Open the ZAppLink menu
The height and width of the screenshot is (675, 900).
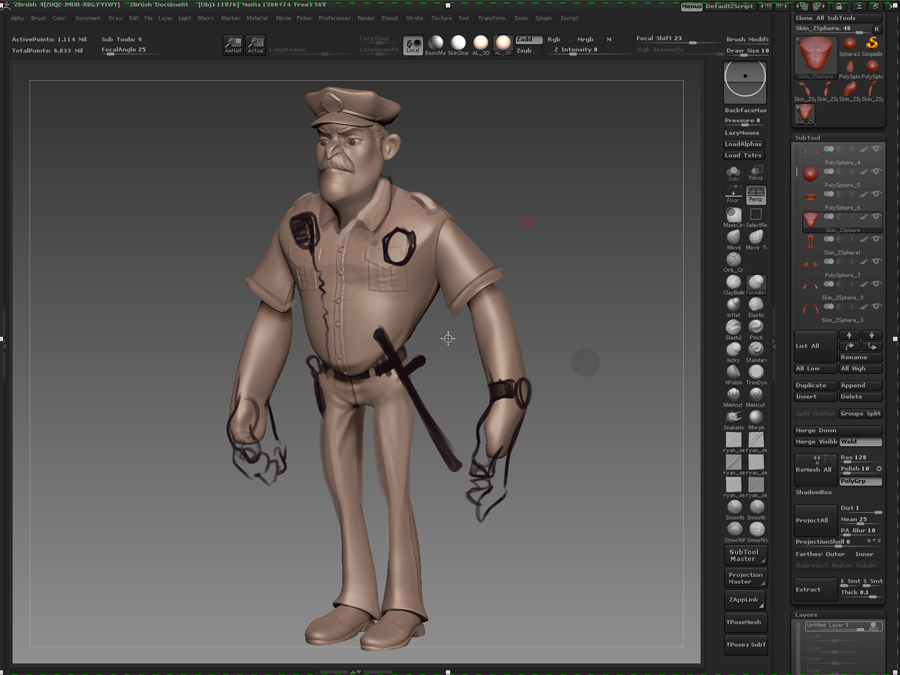(x=745, y=600)
